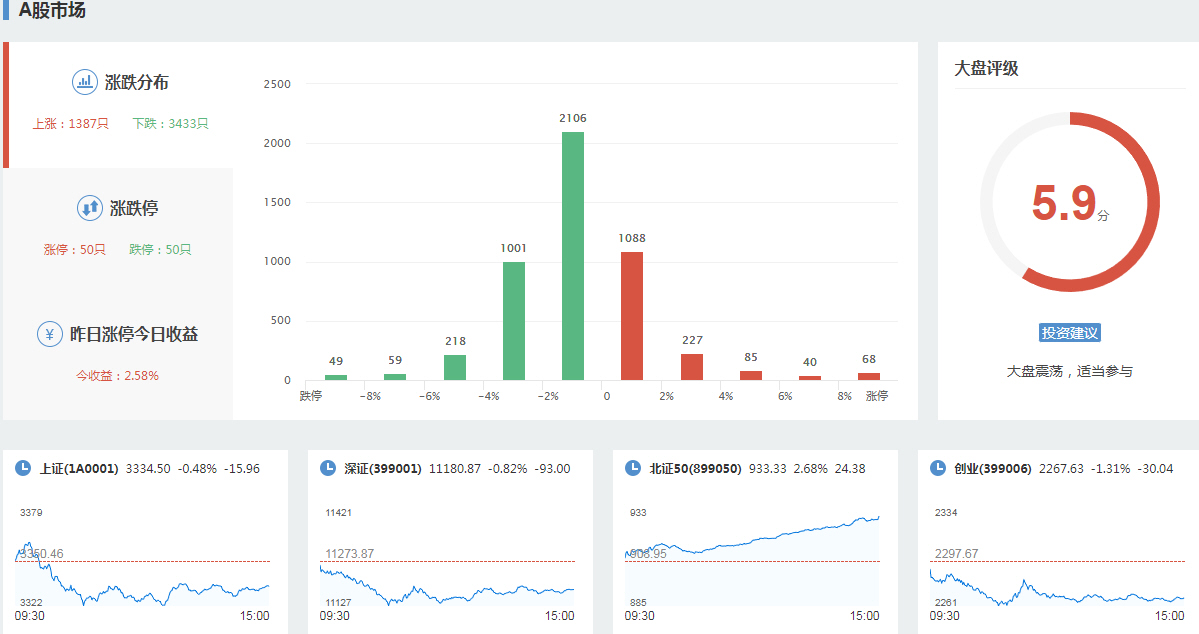Open the 上证(1A0001) index link

click(x=79, y=468)
